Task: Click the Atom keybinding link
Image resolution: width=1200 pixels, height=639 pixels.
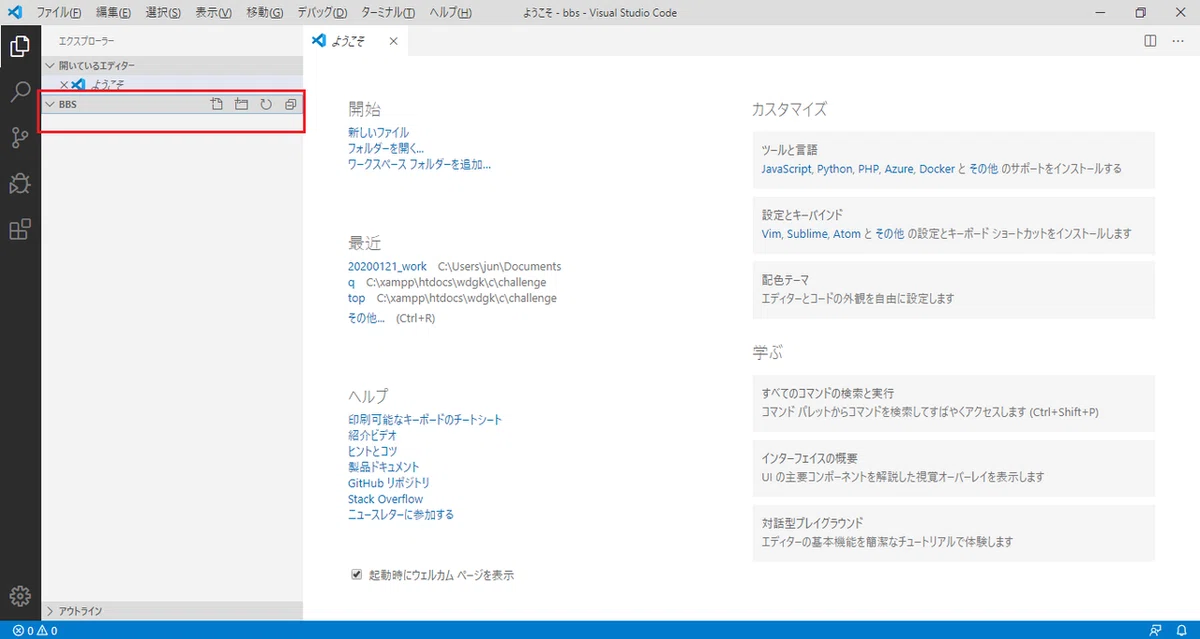Action: [x=847, y=233]
